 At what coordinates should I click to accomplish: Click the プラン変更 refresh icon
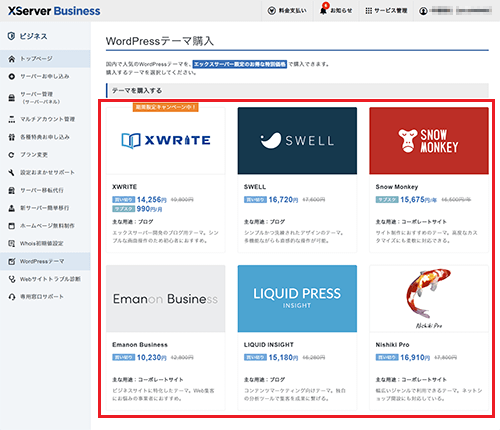coord(12,155)
